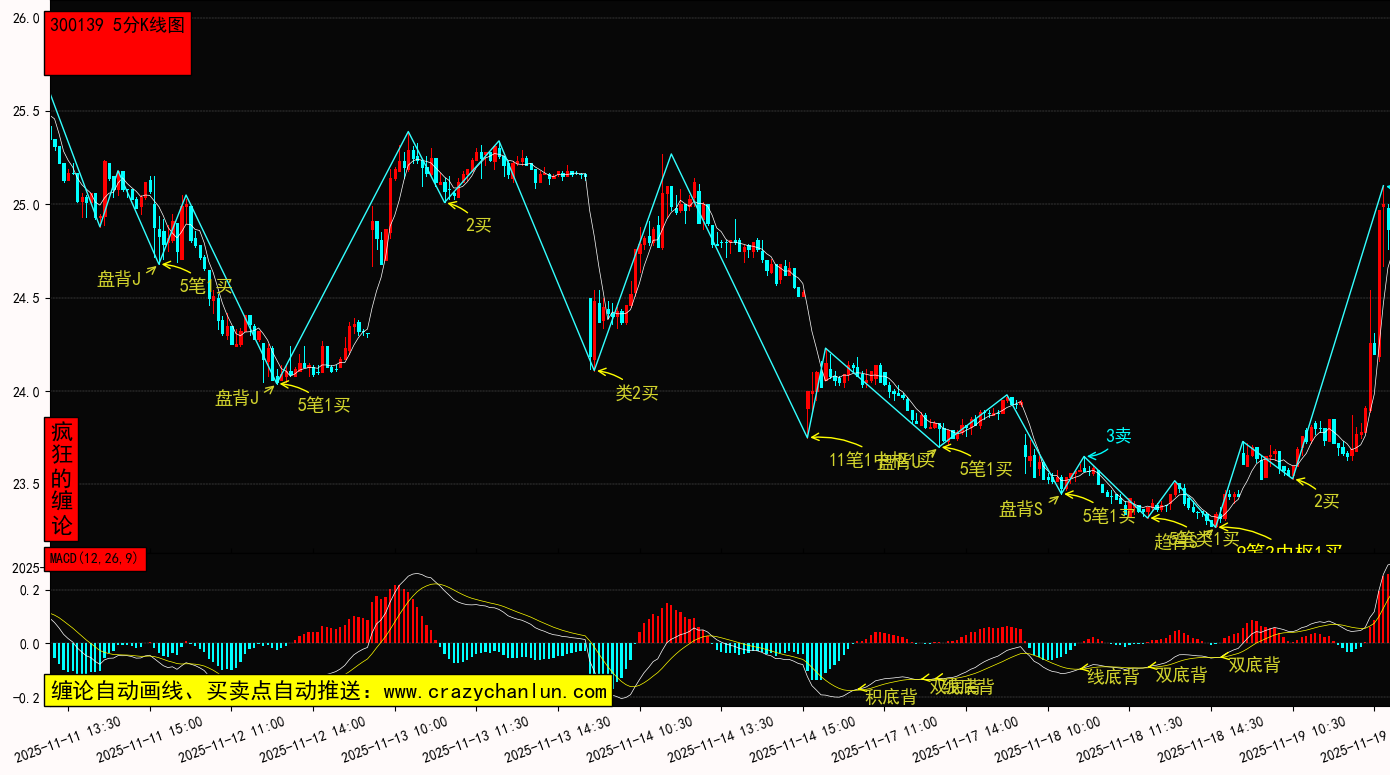
Task: Click the "类2买" buy signal annotation
Action: pos(637,393)
